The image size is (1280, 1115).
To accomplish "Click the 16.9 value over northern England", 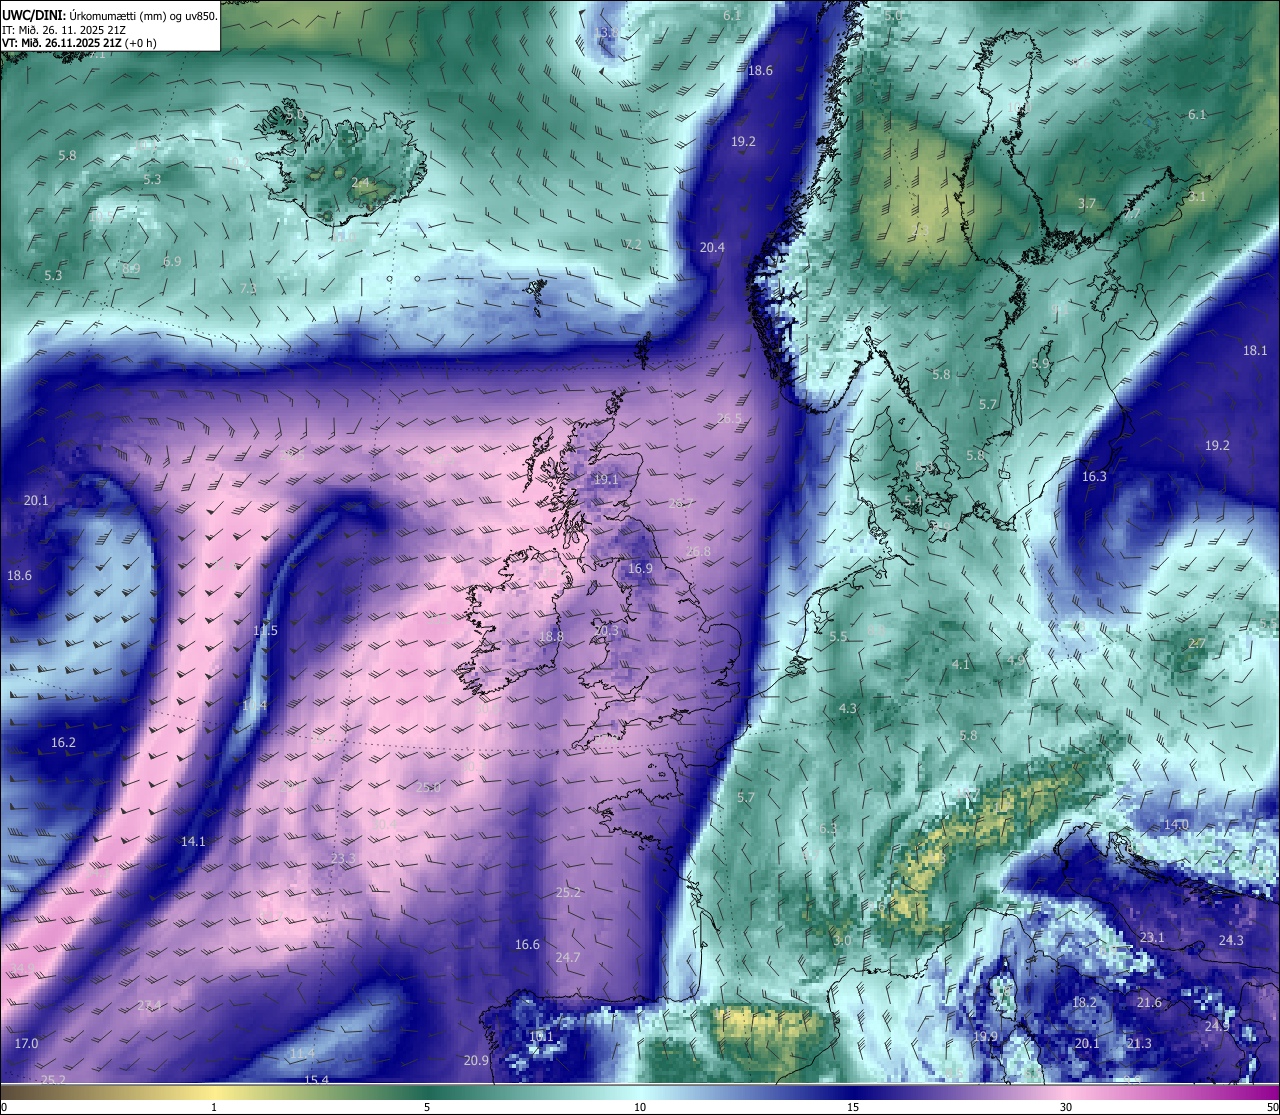I will [x=640, y=568].
